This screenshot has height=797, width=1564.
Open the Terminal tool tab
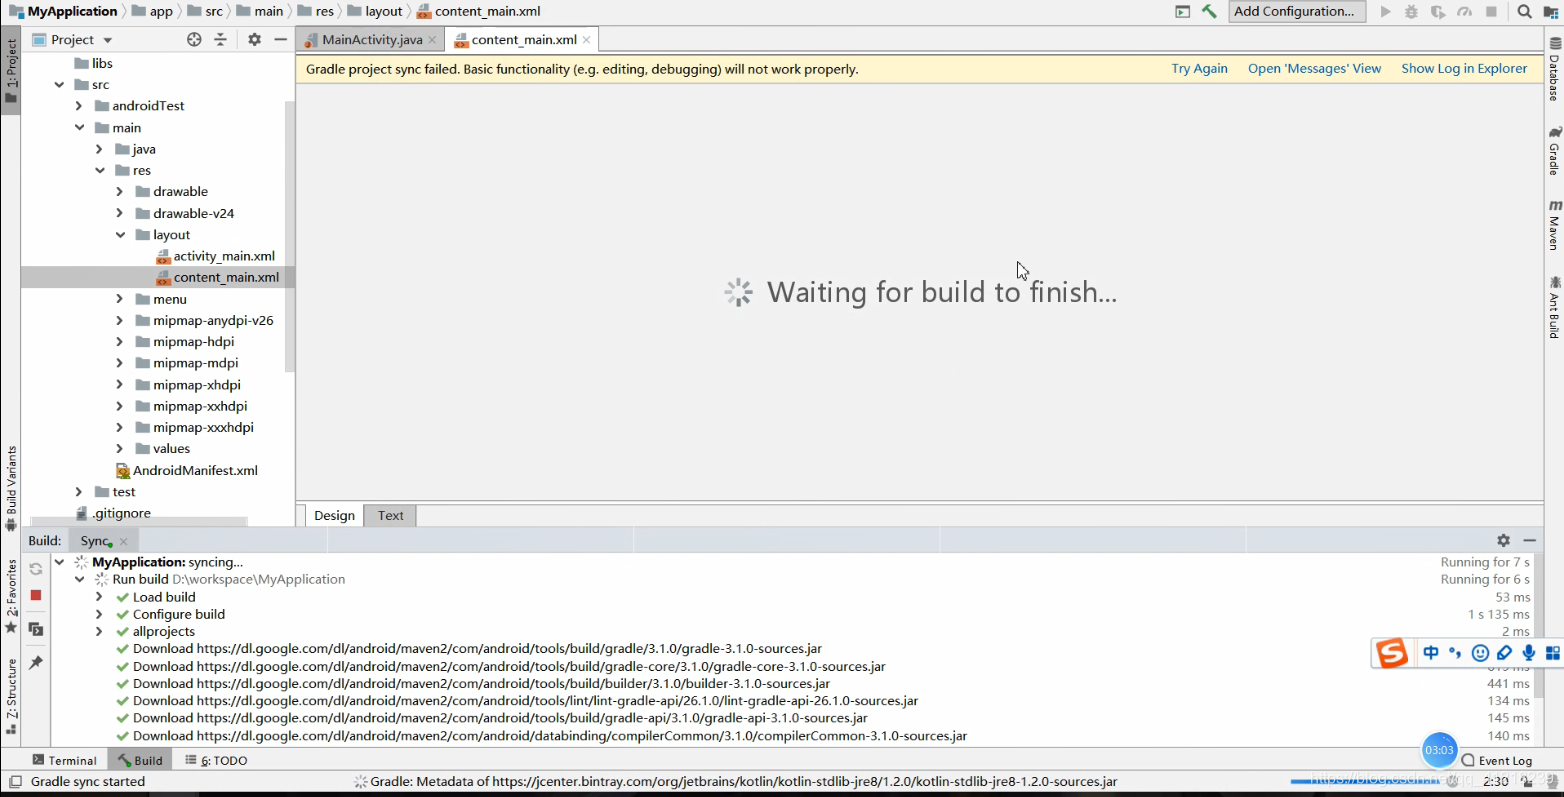(64, 761)
